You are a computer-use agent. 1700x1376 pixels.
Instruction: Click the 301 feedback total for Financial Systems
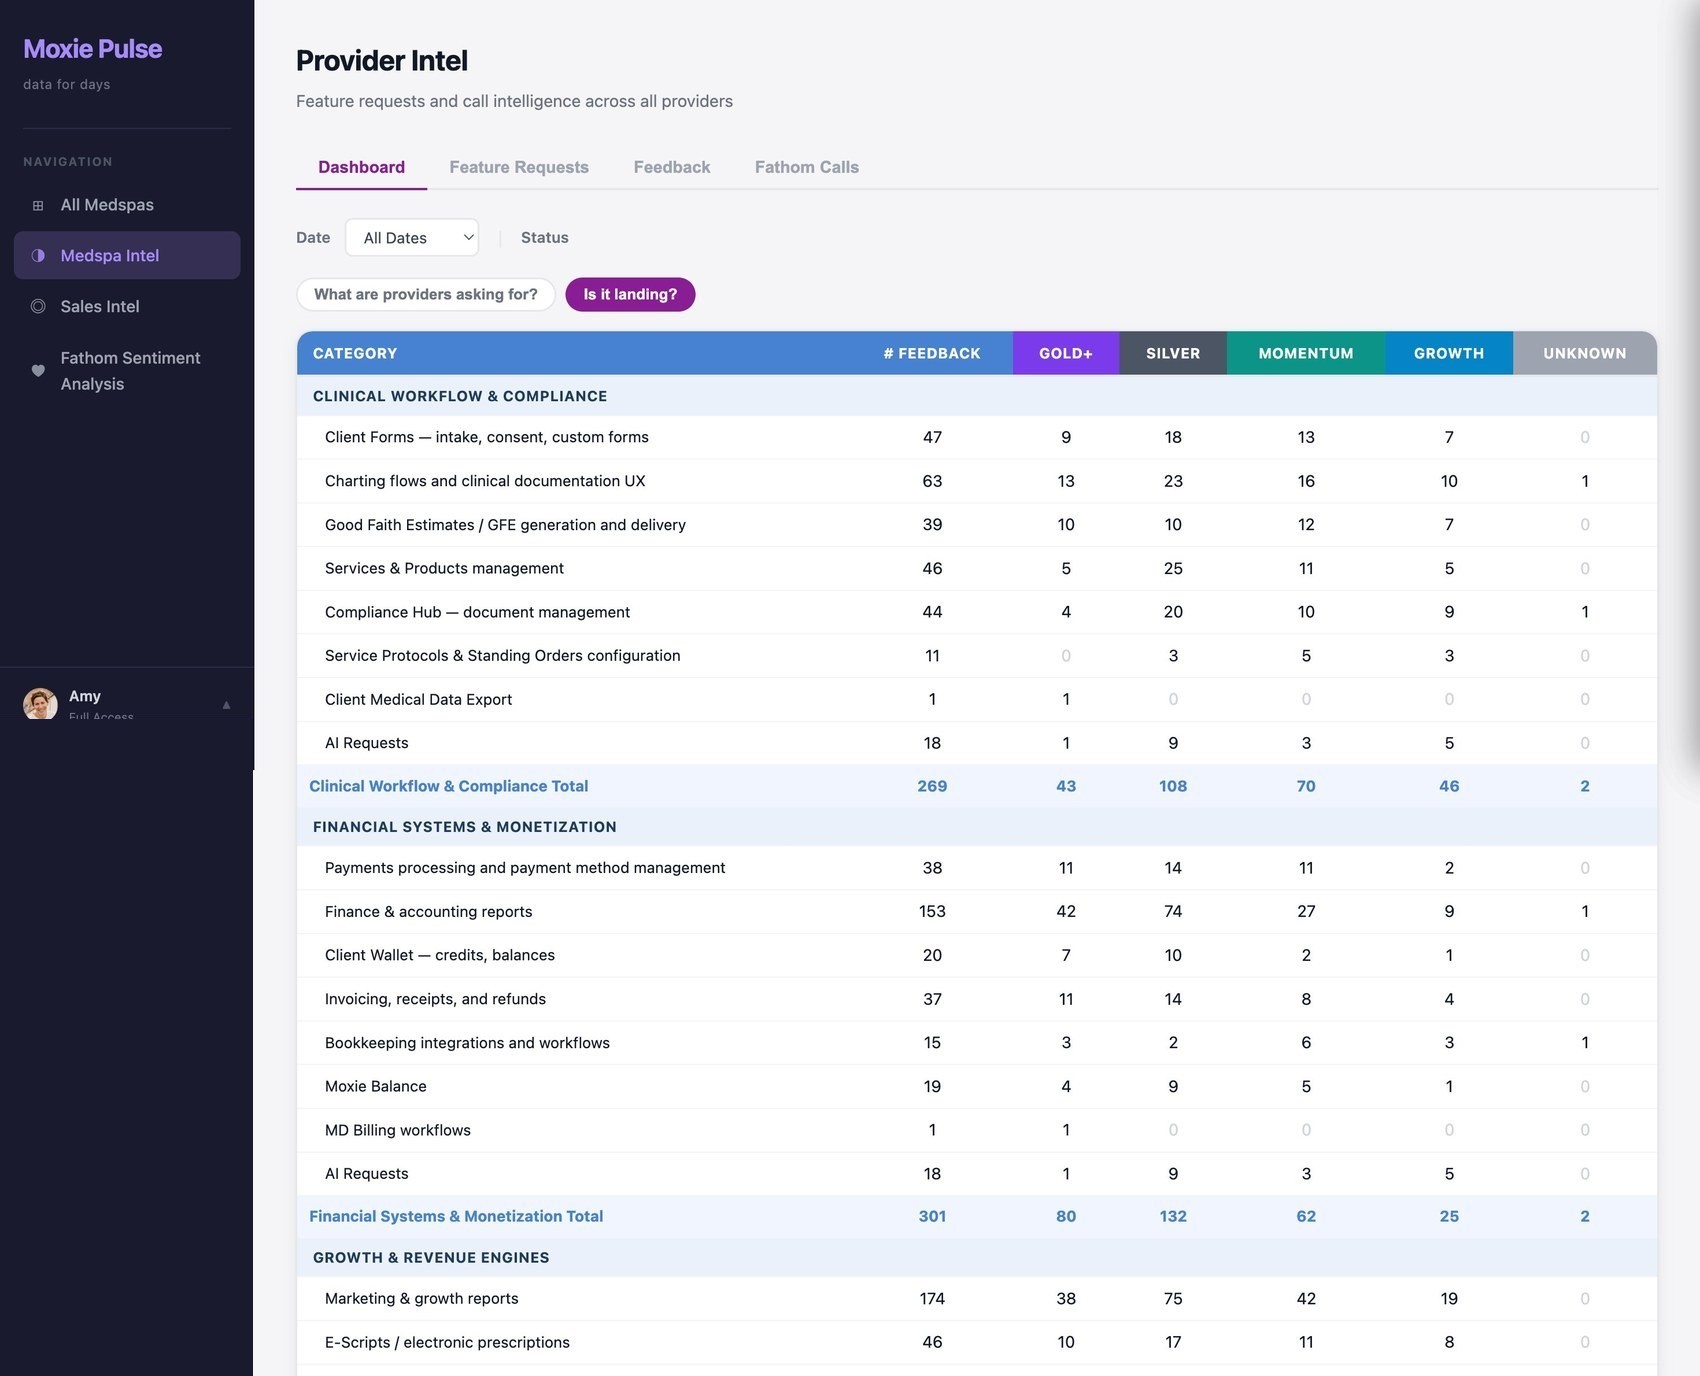[932, 1217]
